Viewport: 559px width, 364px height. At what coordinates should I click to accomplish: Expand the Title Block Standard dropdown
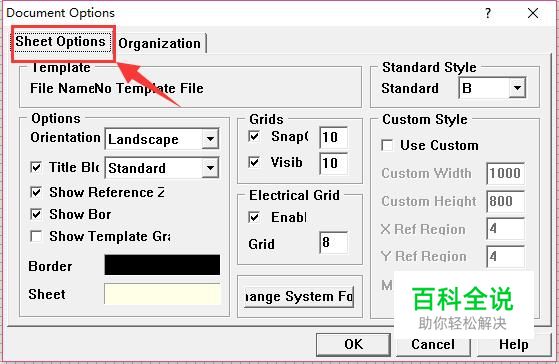[x=162, y=168]
